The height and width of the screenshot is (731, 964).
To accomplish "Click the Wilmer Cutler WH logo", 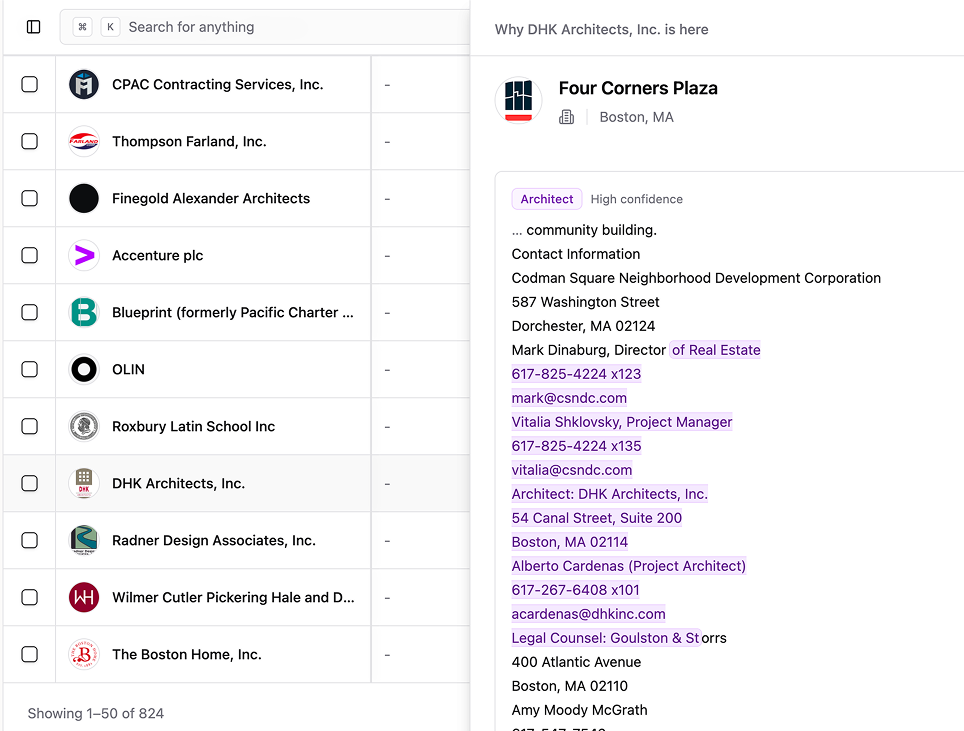I will 84,598.
